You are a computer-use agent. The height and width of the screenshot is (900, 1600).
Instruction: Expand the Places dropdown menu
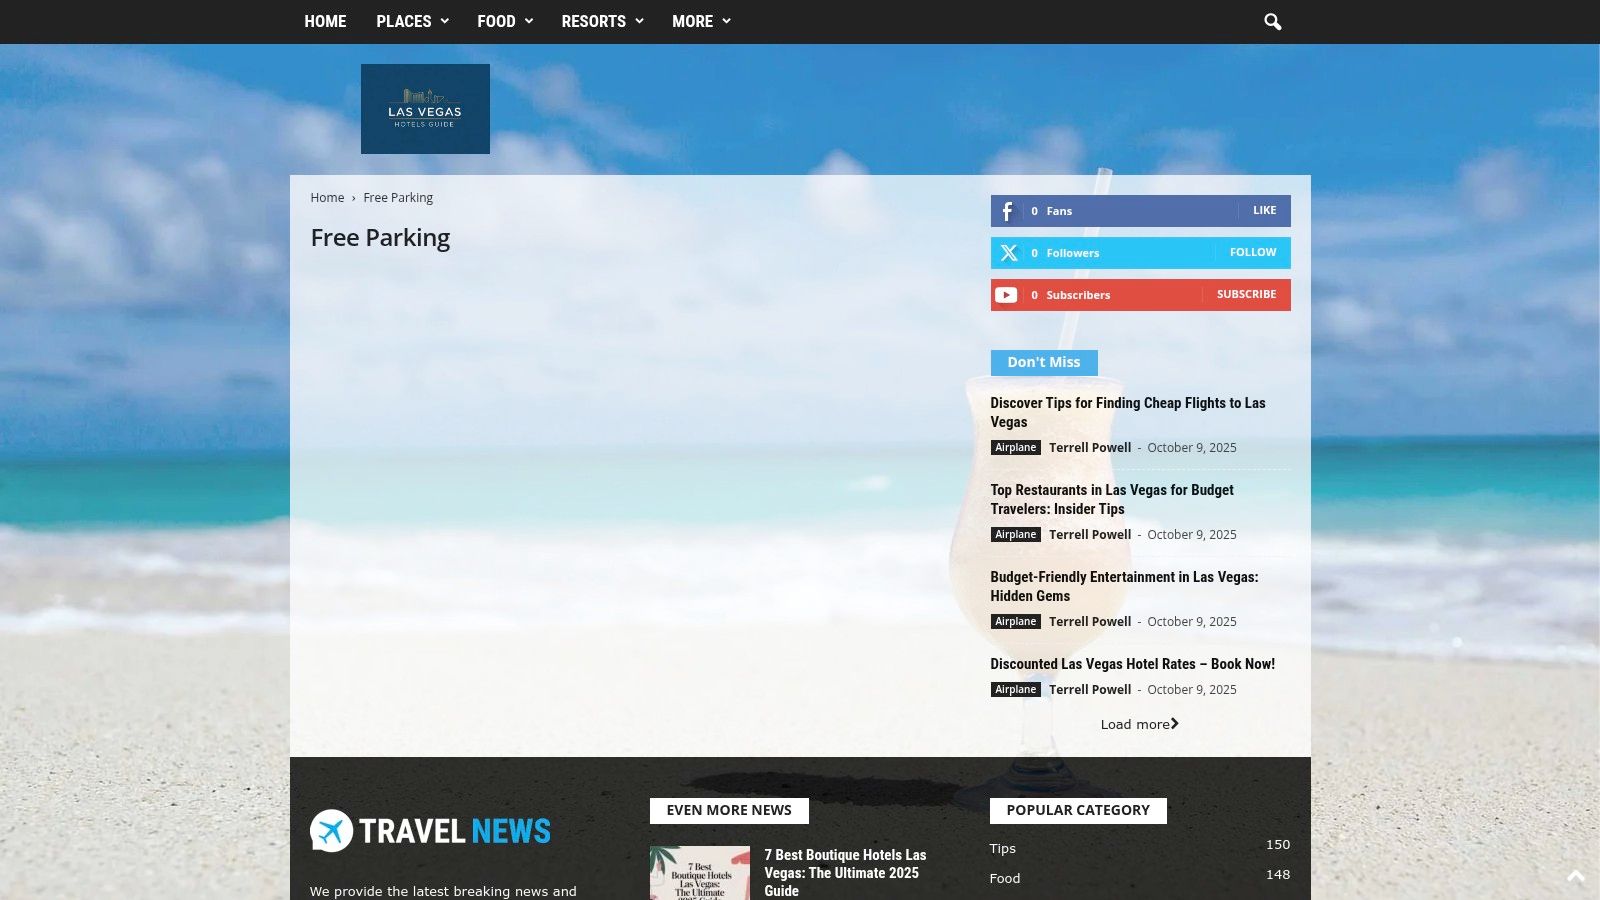[x=412, y=22]
